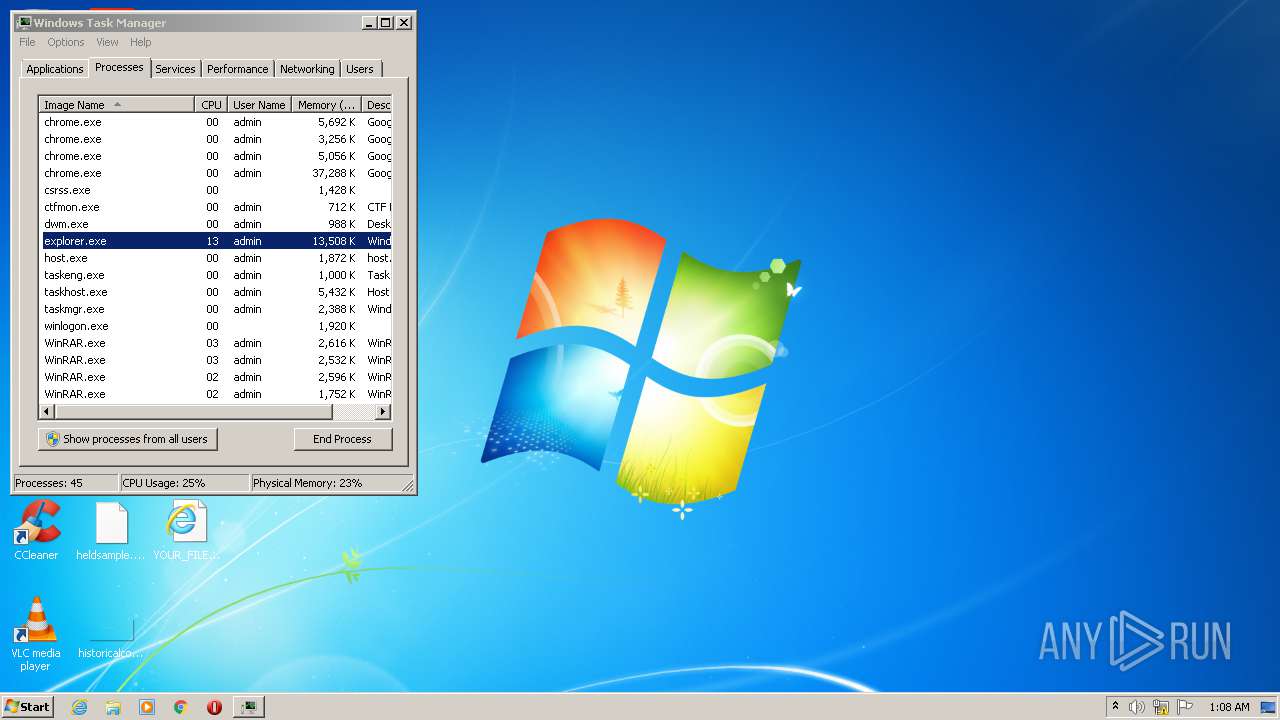Select chrome.exe using 5,692 K memory

216,122
